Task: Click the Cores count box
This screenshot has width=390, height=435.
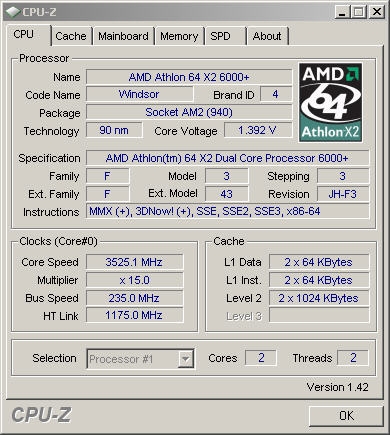Action: [x=261, y=358]
